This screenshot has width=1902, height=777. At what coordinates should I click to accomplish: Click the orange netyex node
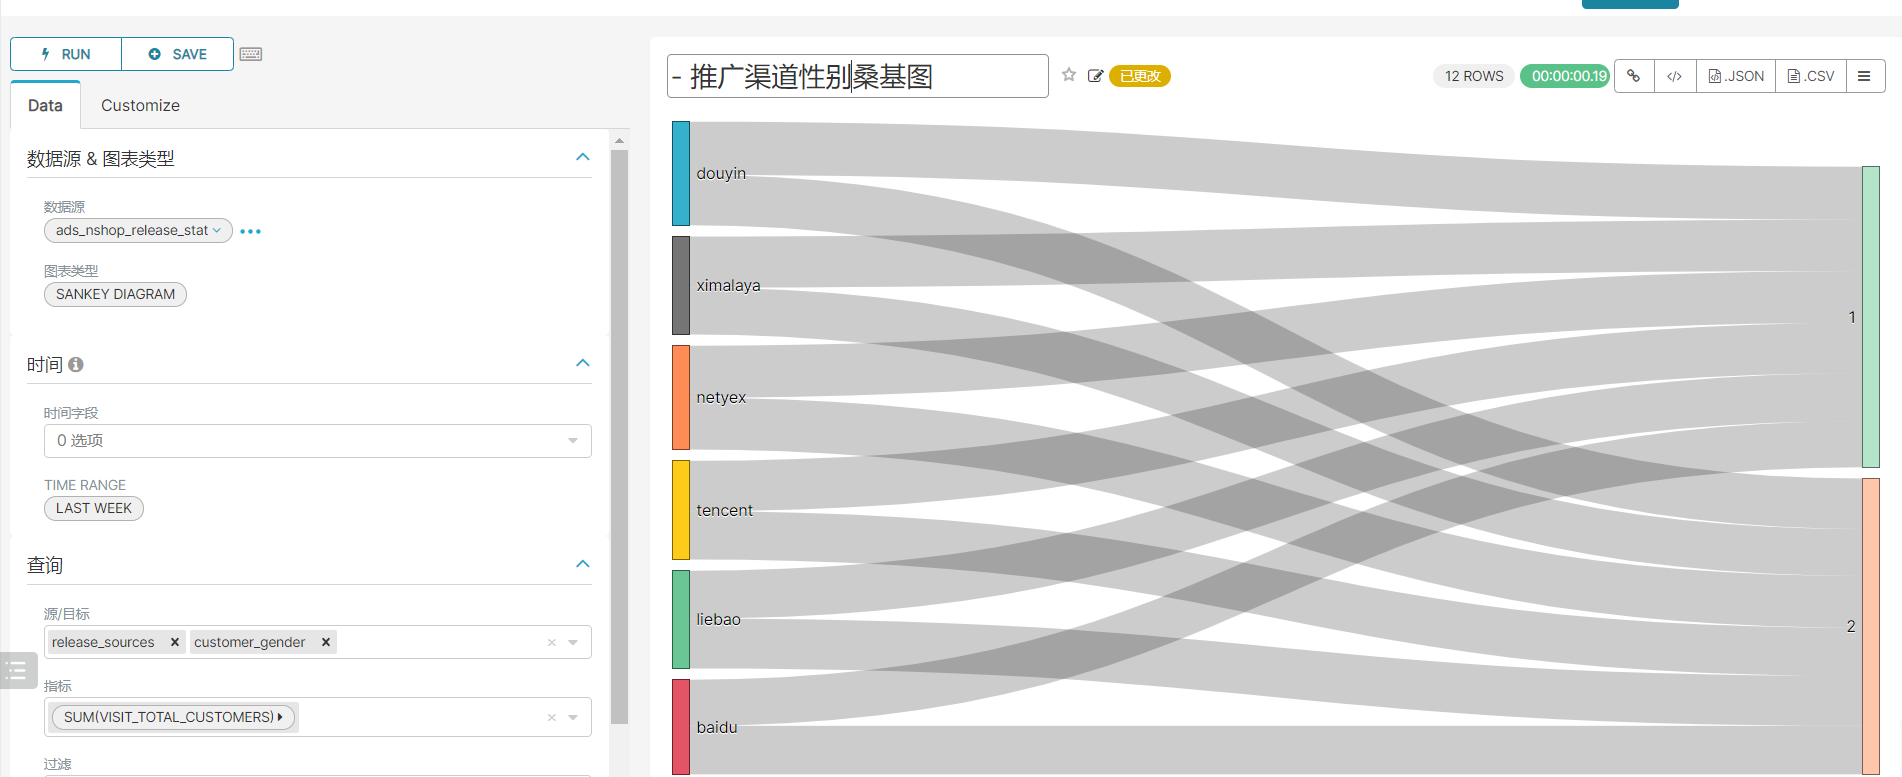tap(681, 397)
